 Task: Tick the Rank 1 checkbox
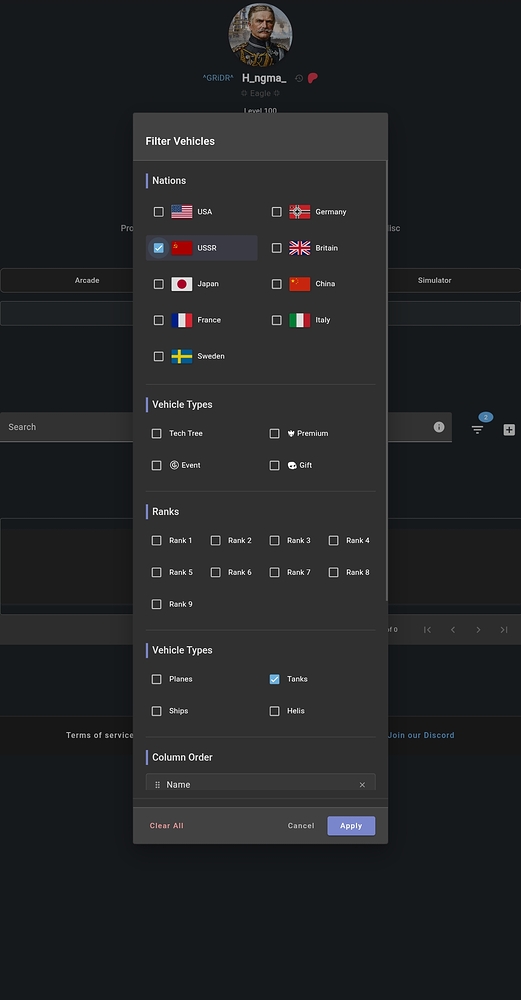click(x=156, y=541)
